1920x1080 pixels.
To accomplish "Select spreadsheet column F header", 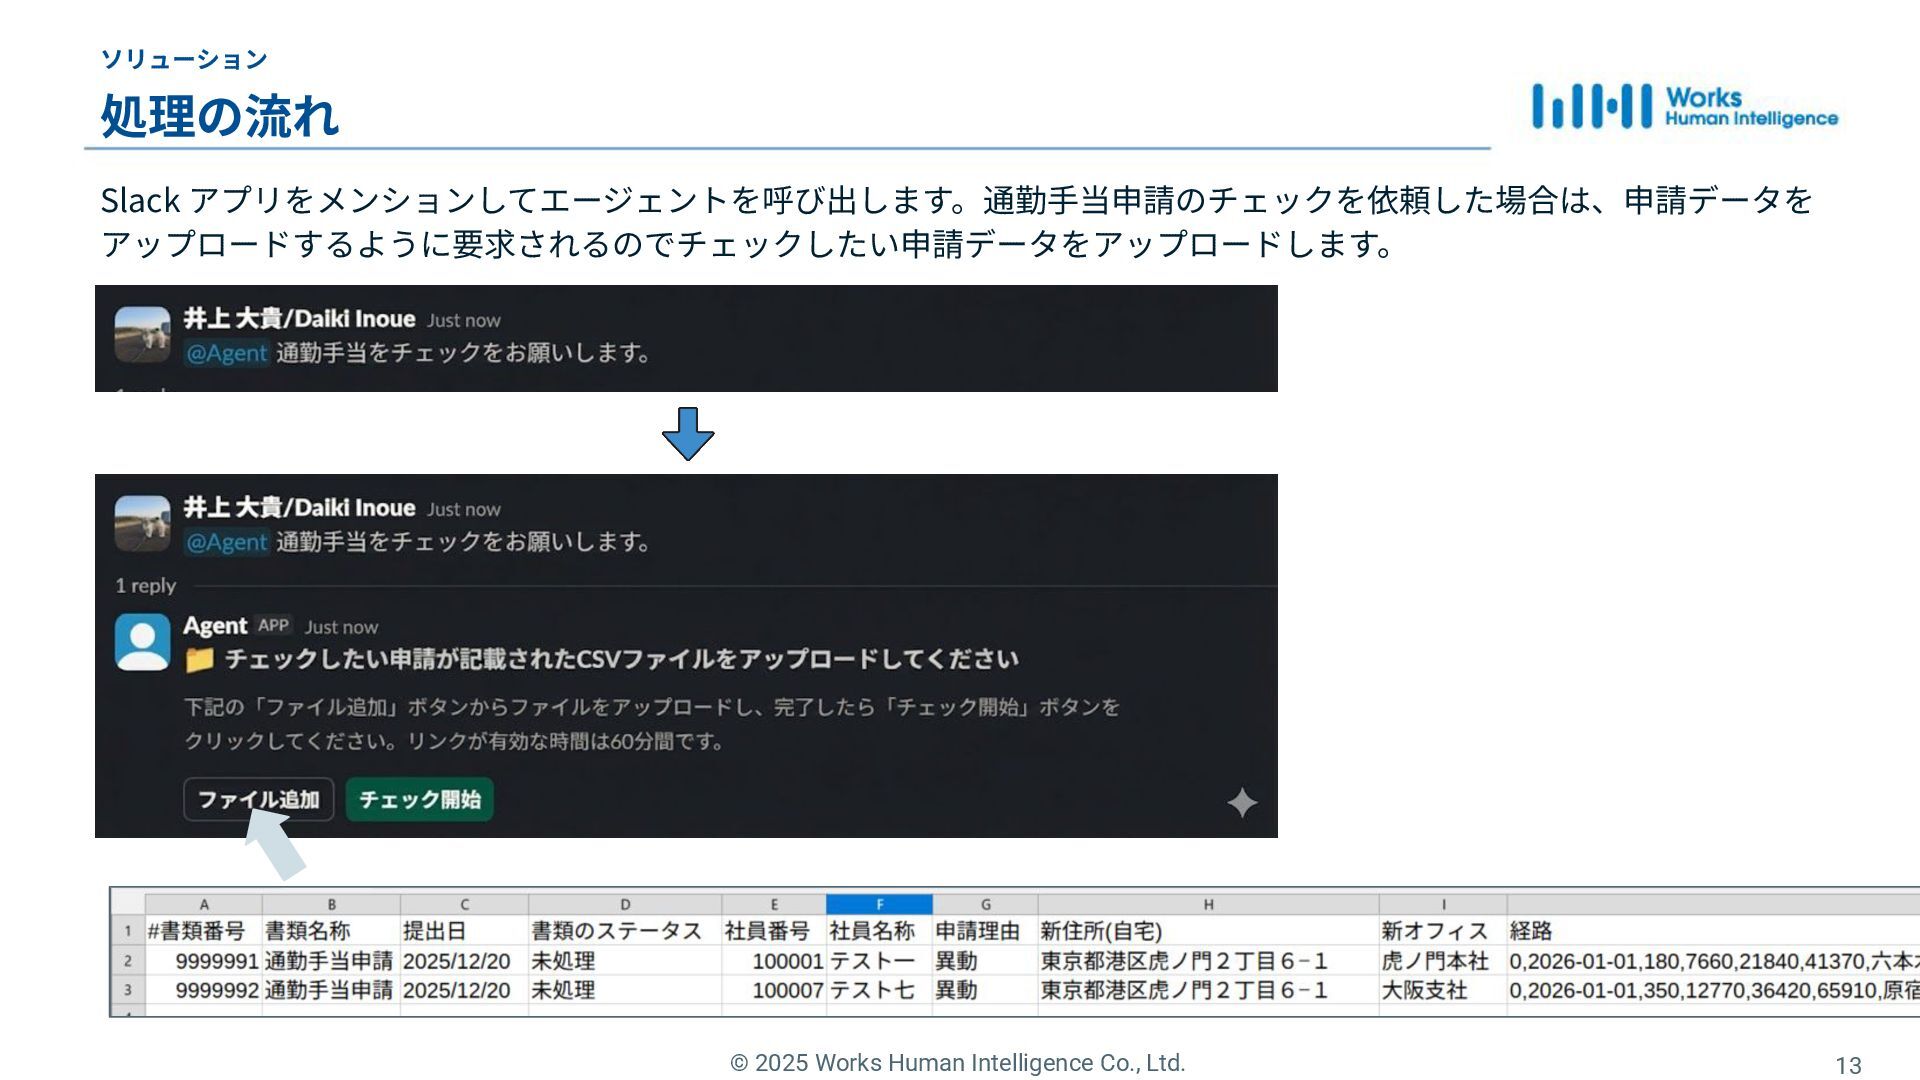I will coord(879,904).
